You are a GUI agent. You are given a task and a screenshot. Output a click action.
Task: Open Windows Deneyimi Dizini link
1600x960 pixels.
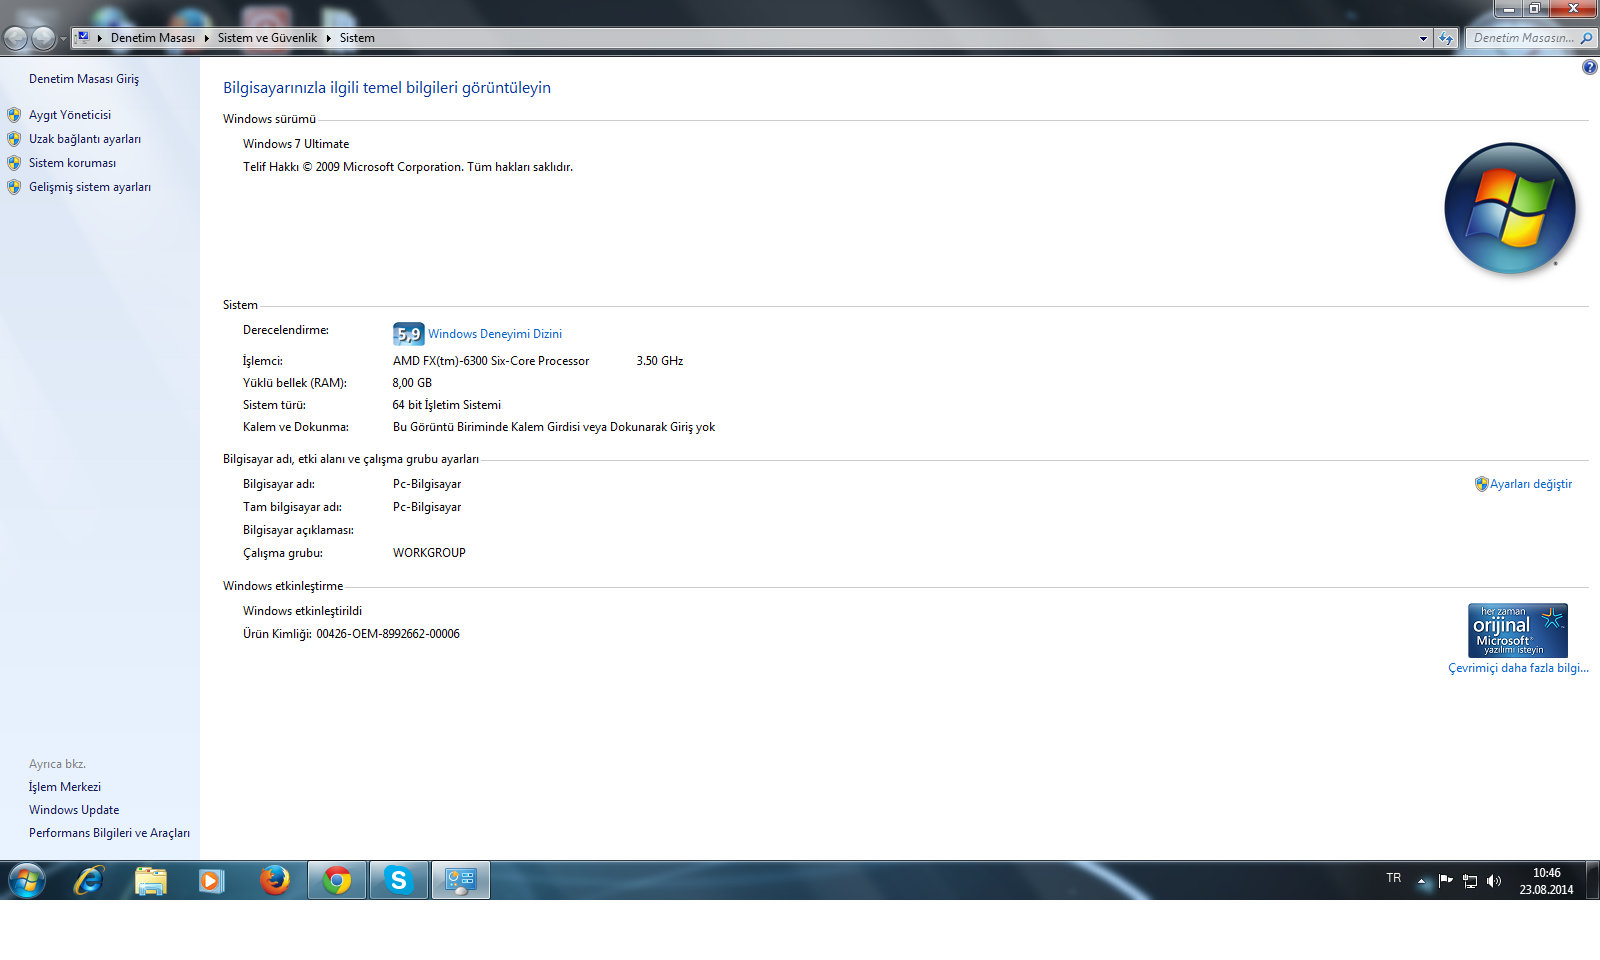click(495, 334)
